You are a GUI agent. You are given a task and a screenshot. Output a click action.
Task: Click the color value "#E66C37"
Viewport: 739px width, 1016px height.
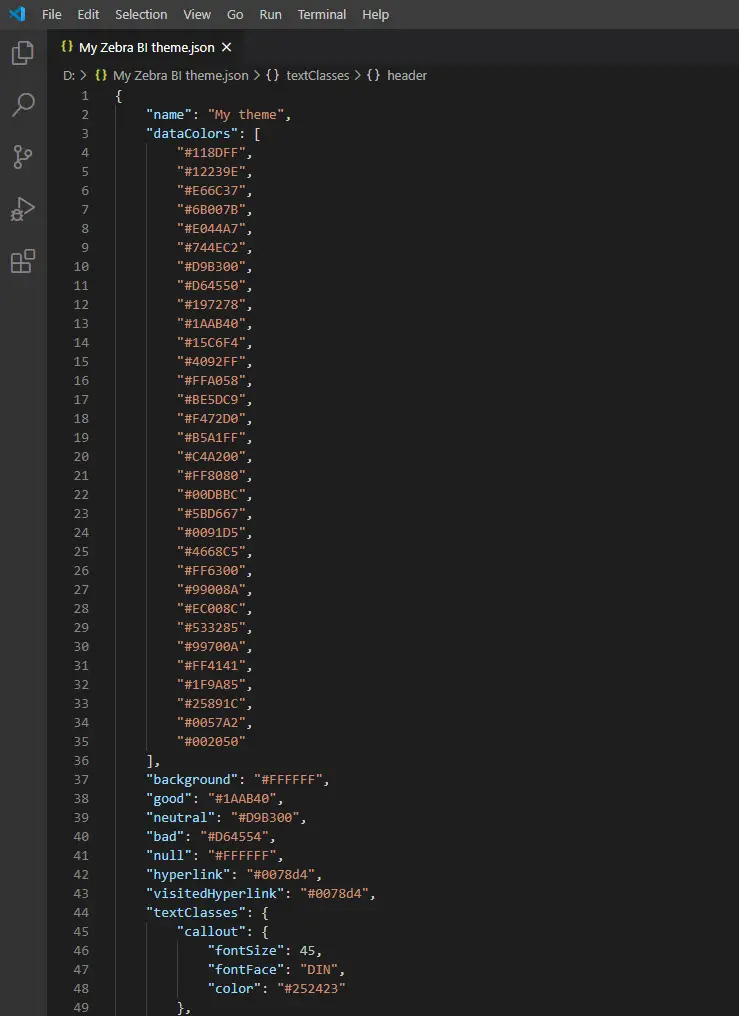(211, 190)
